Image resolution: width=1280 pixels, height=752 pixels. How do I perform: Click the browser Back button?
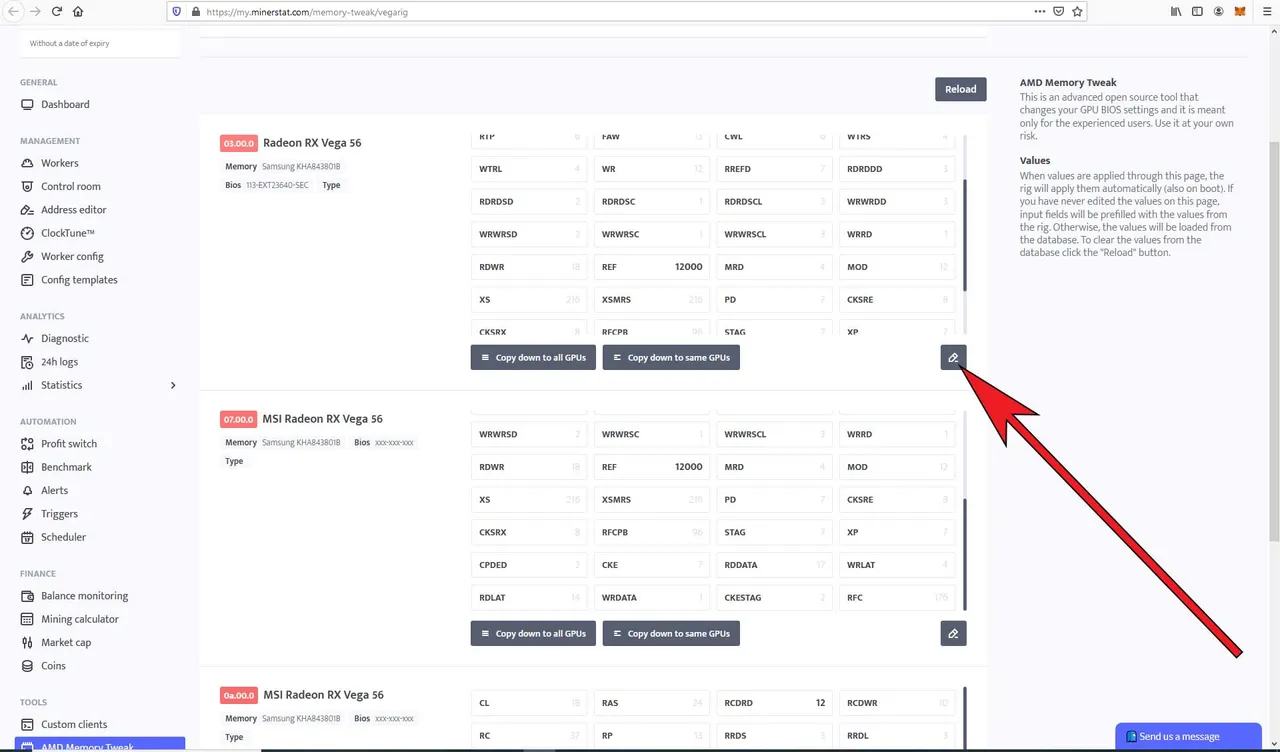point(14,12)
